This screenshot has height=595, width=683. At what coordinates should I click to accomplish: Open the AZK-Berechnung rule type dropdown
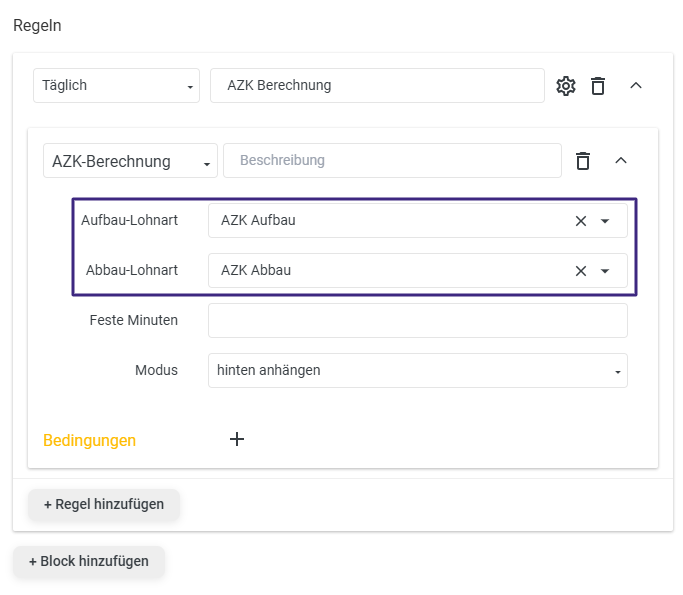point(130,161)
